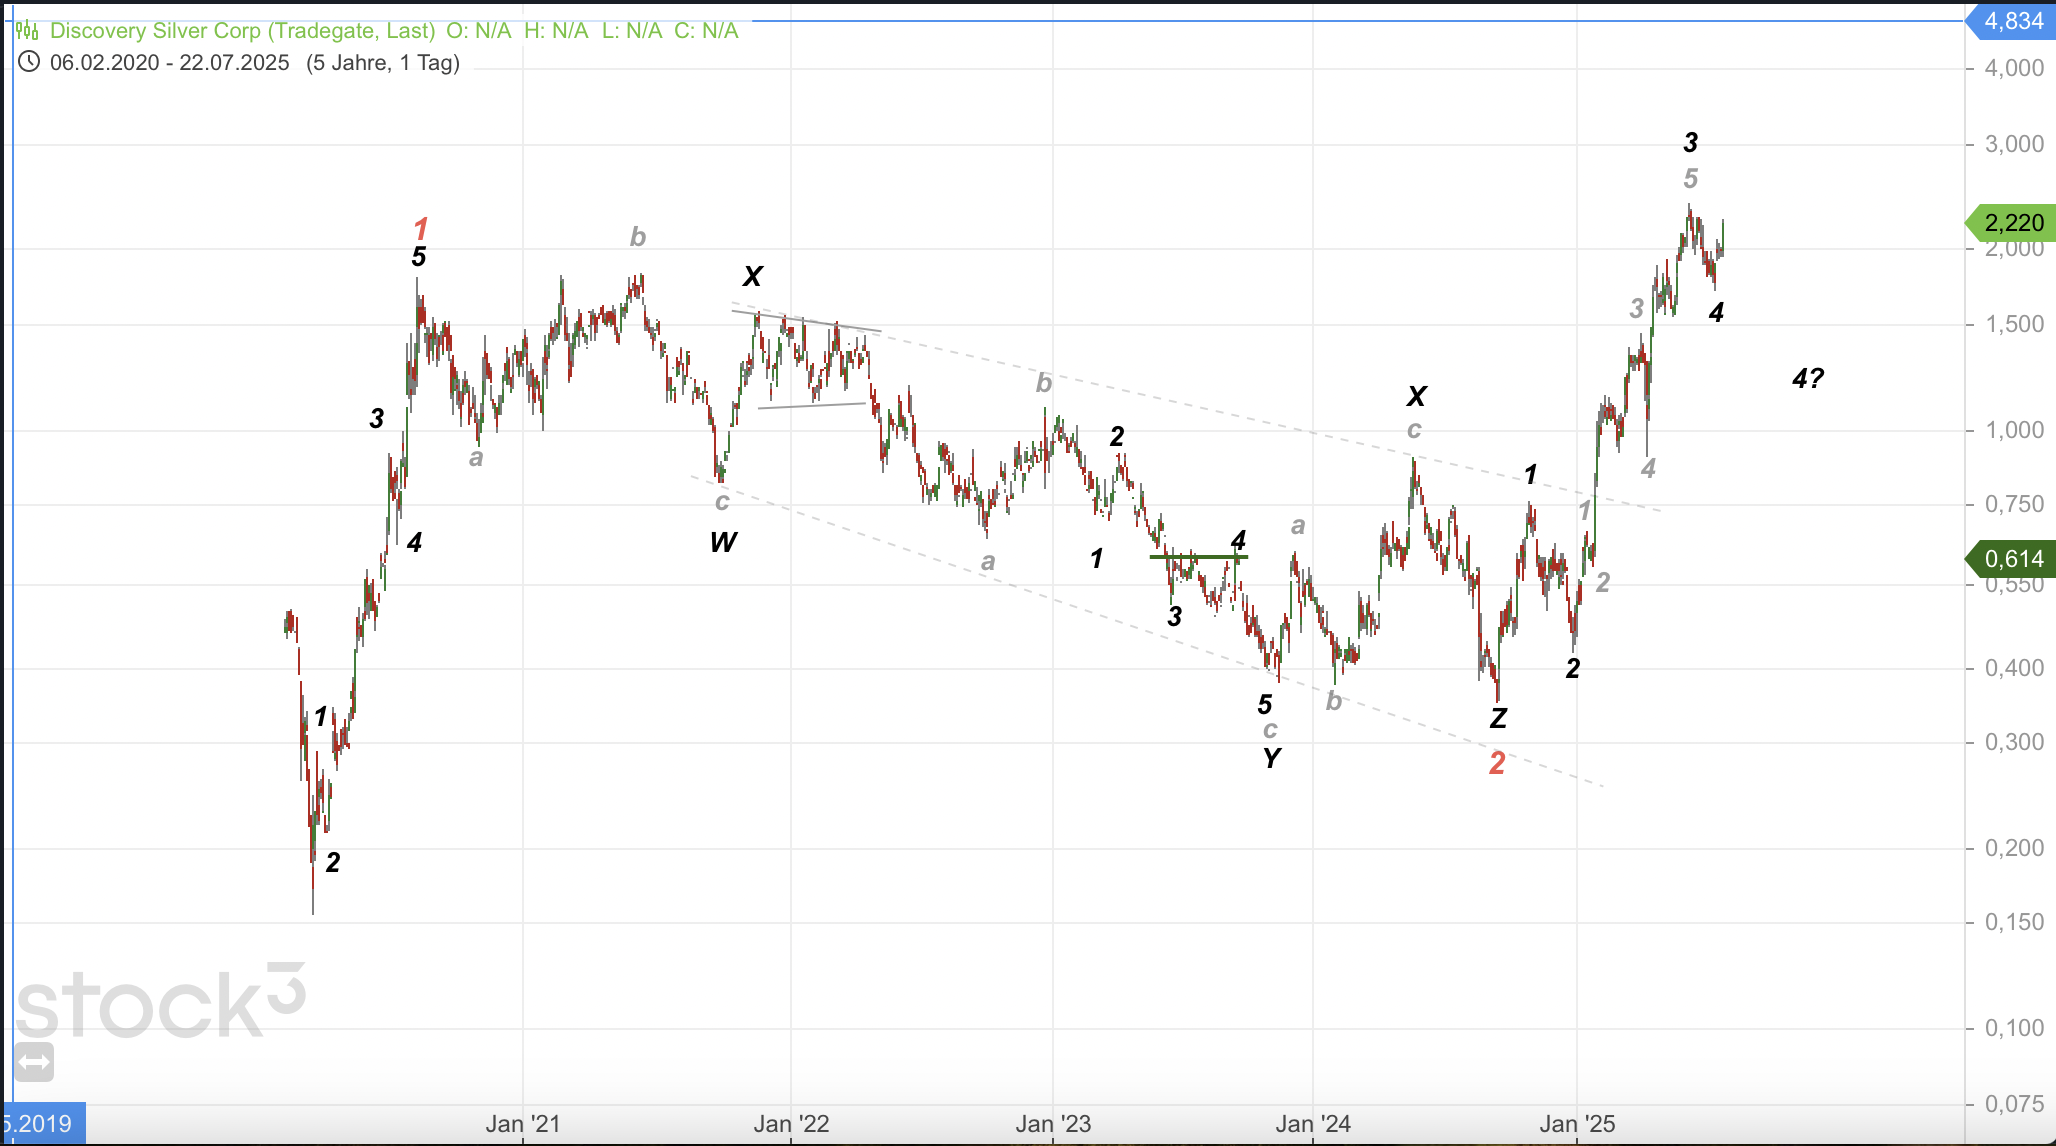Click the stock3 watermark logo
This screenshot has width=2056, height=1146.
point(160,1003)
